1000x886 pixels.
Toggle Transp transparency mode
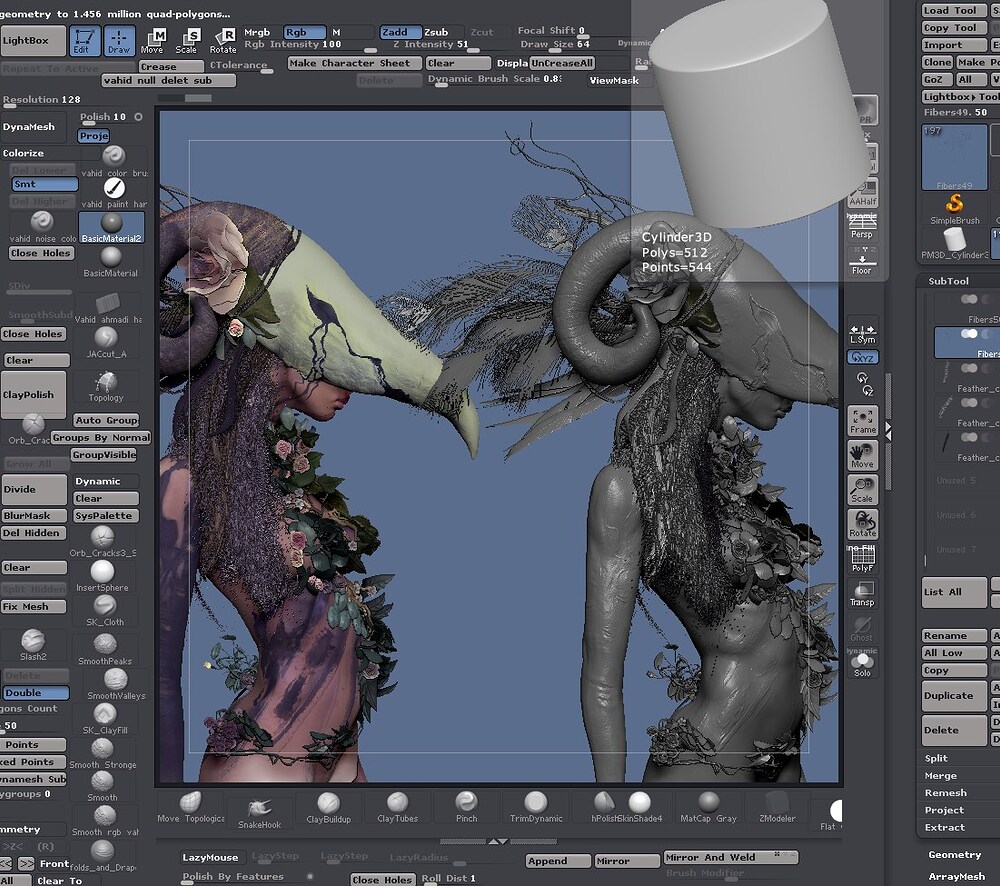tap(862, 593)
